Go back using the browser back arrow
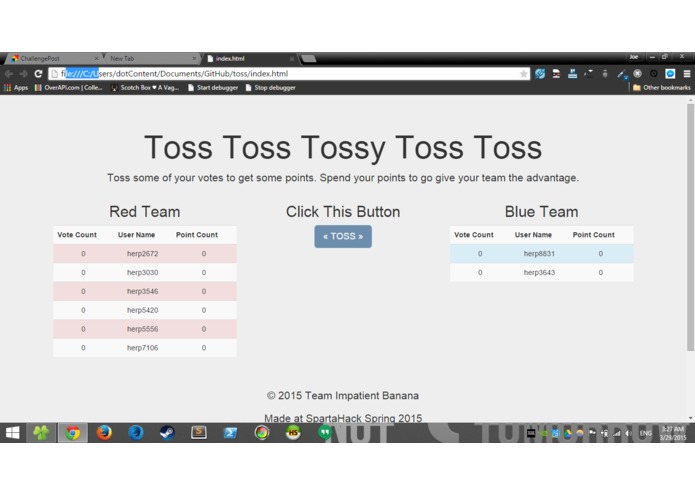This screenshot has width=695, height=494. pos(9,74)
